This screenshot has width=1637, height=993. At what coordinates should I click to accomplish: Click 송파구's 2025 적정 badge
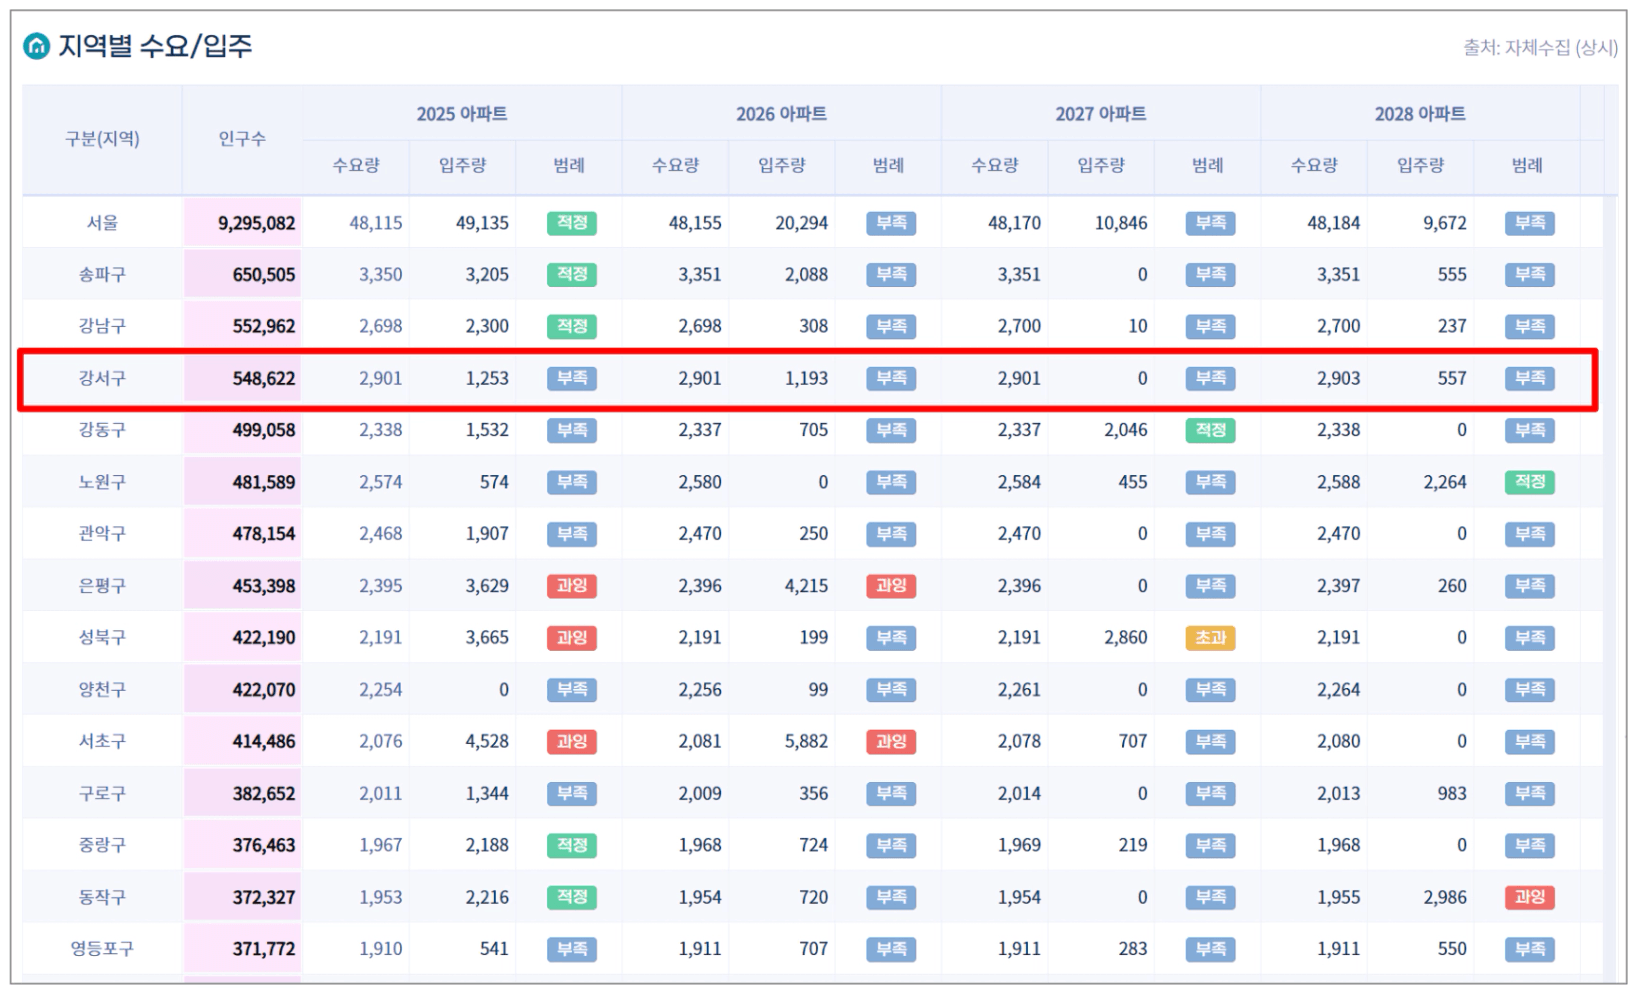pos(572,274)
